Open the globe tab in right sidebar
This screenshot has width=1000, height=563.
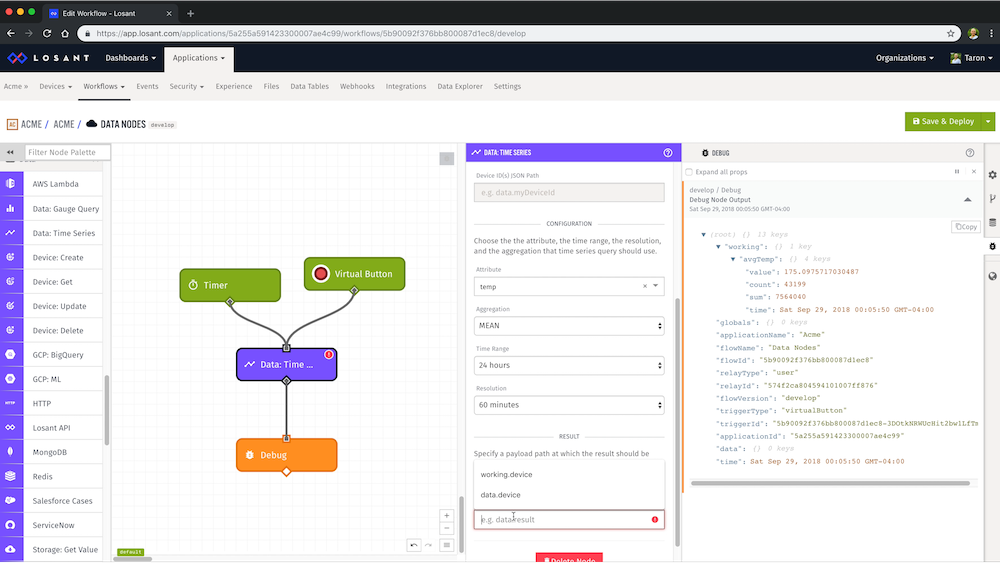992,276
